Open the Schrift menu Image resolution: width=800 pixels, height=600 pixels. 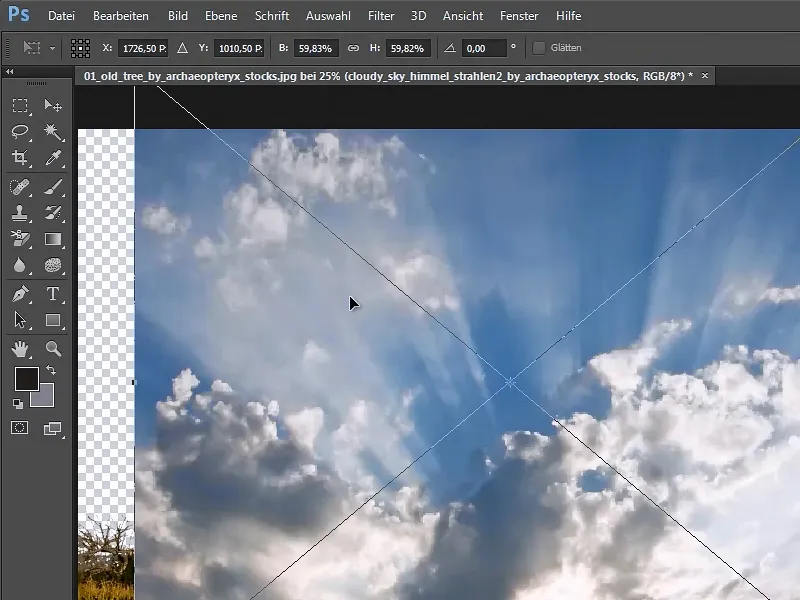pyautogui.click(x=272, y=16)
